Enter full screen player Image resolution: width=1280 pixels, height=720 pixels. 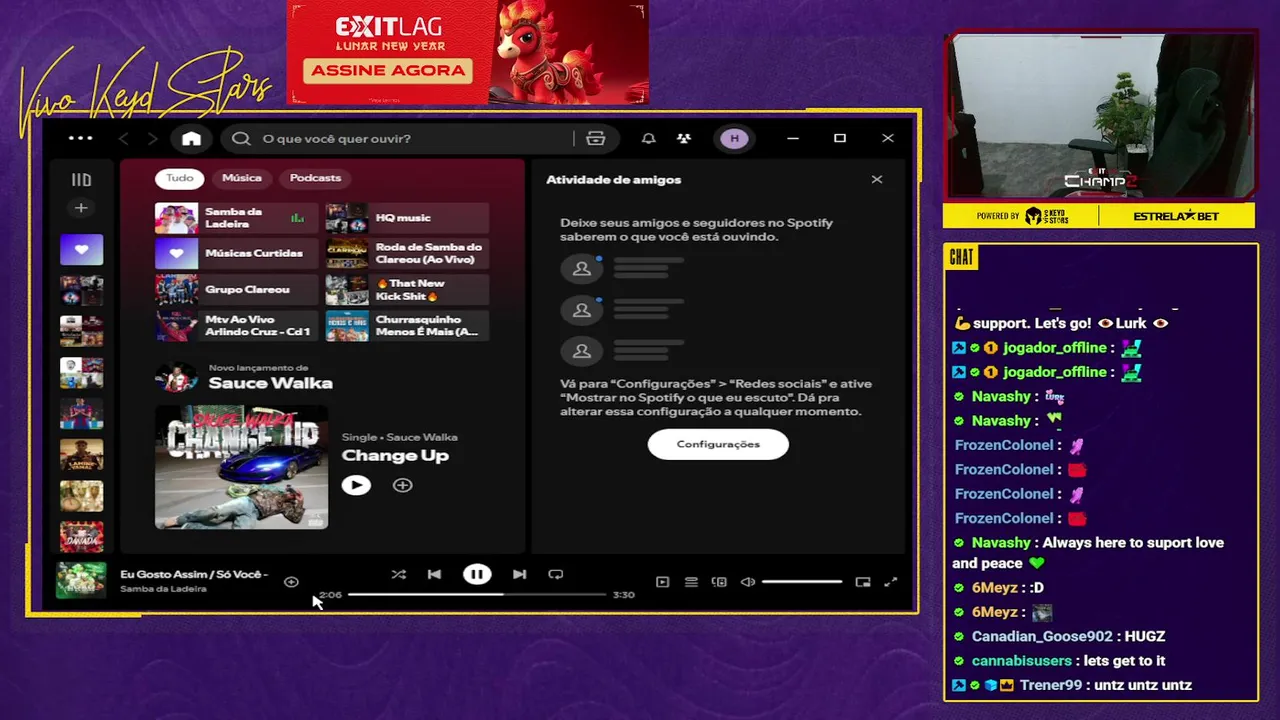[x=891, y=581]
